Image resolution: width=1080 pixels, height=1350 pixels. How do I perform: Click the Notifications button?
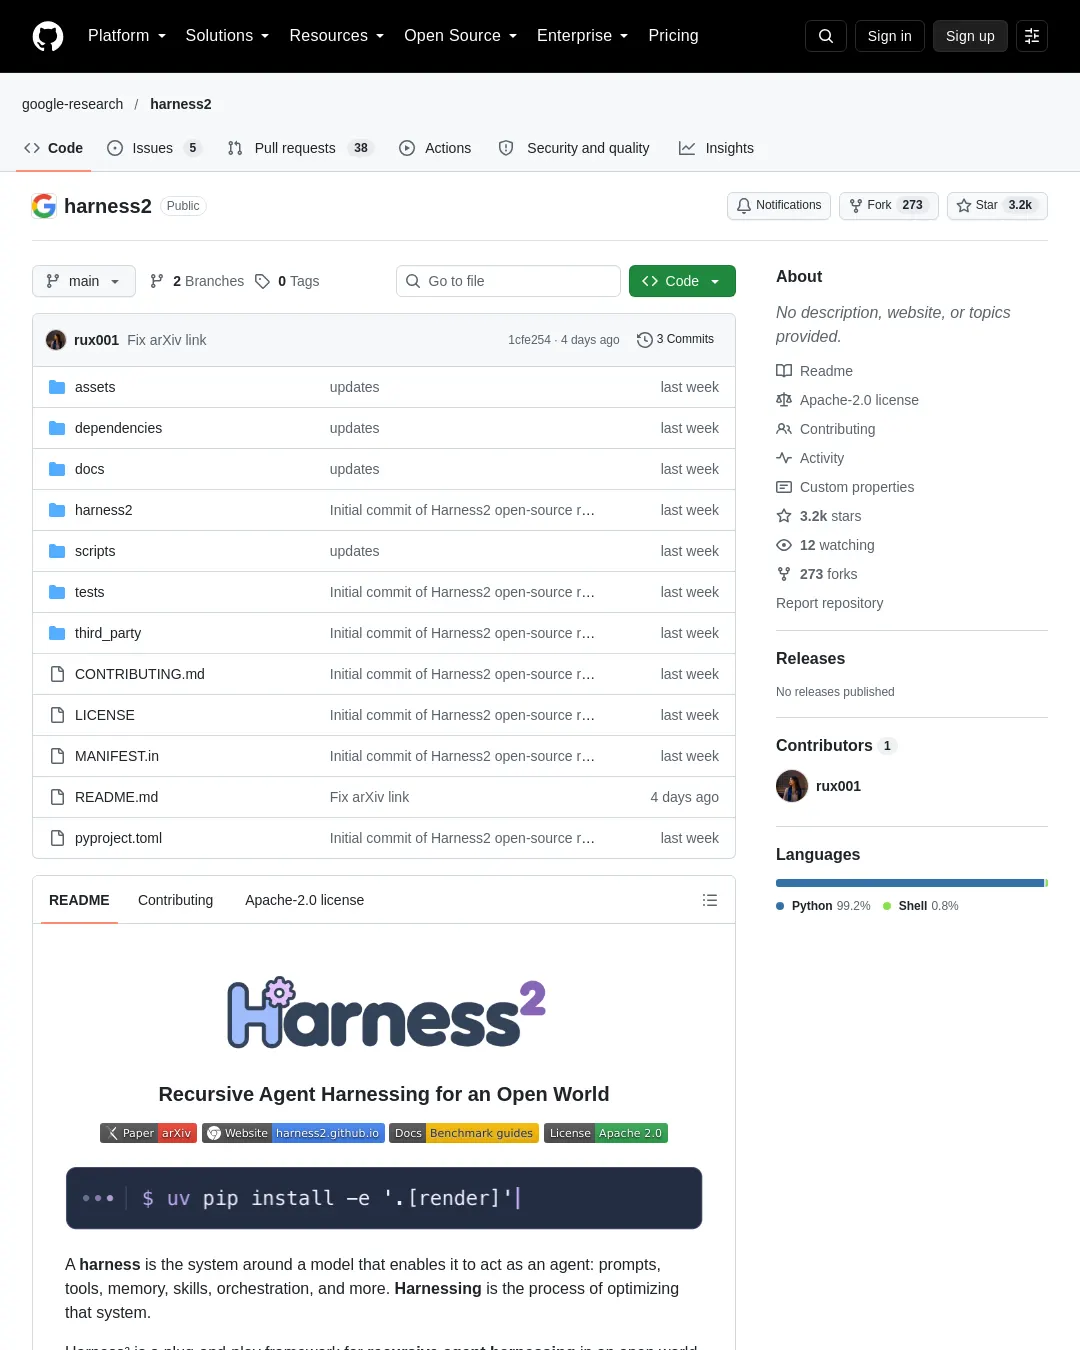(779, 205)
